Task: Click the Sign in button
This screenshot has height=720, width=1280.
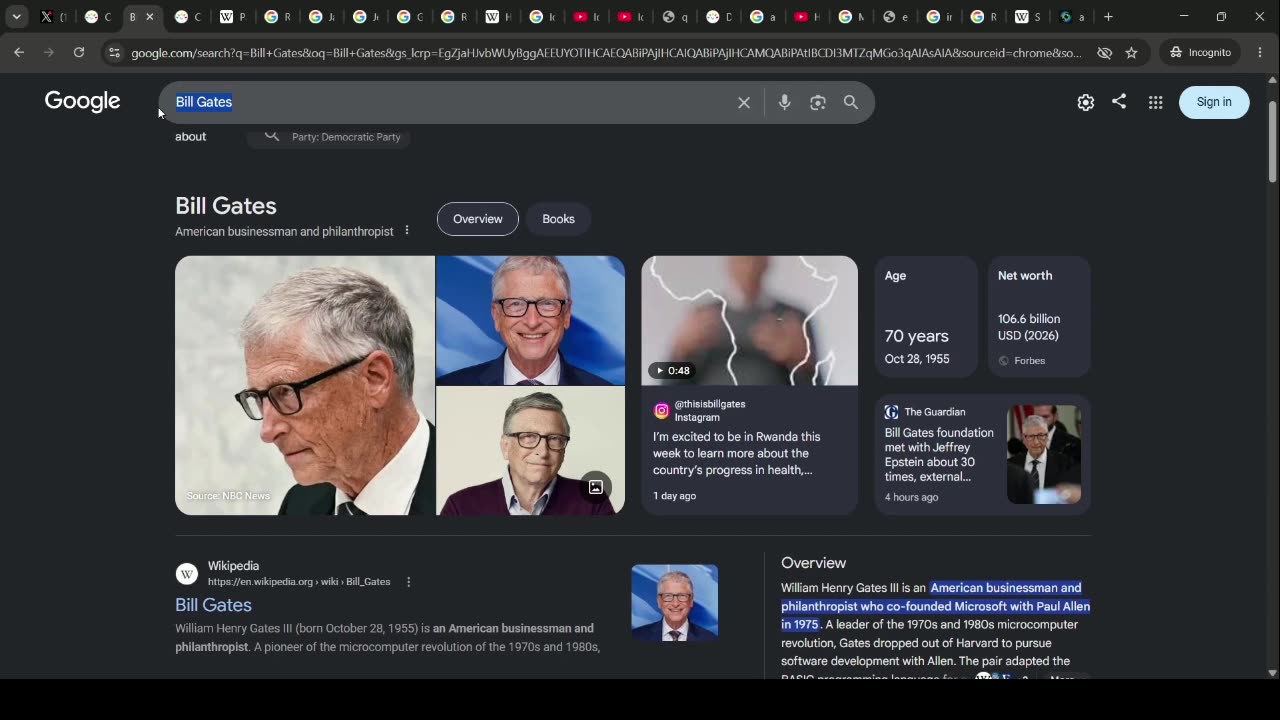Action: click(1214, 102)
